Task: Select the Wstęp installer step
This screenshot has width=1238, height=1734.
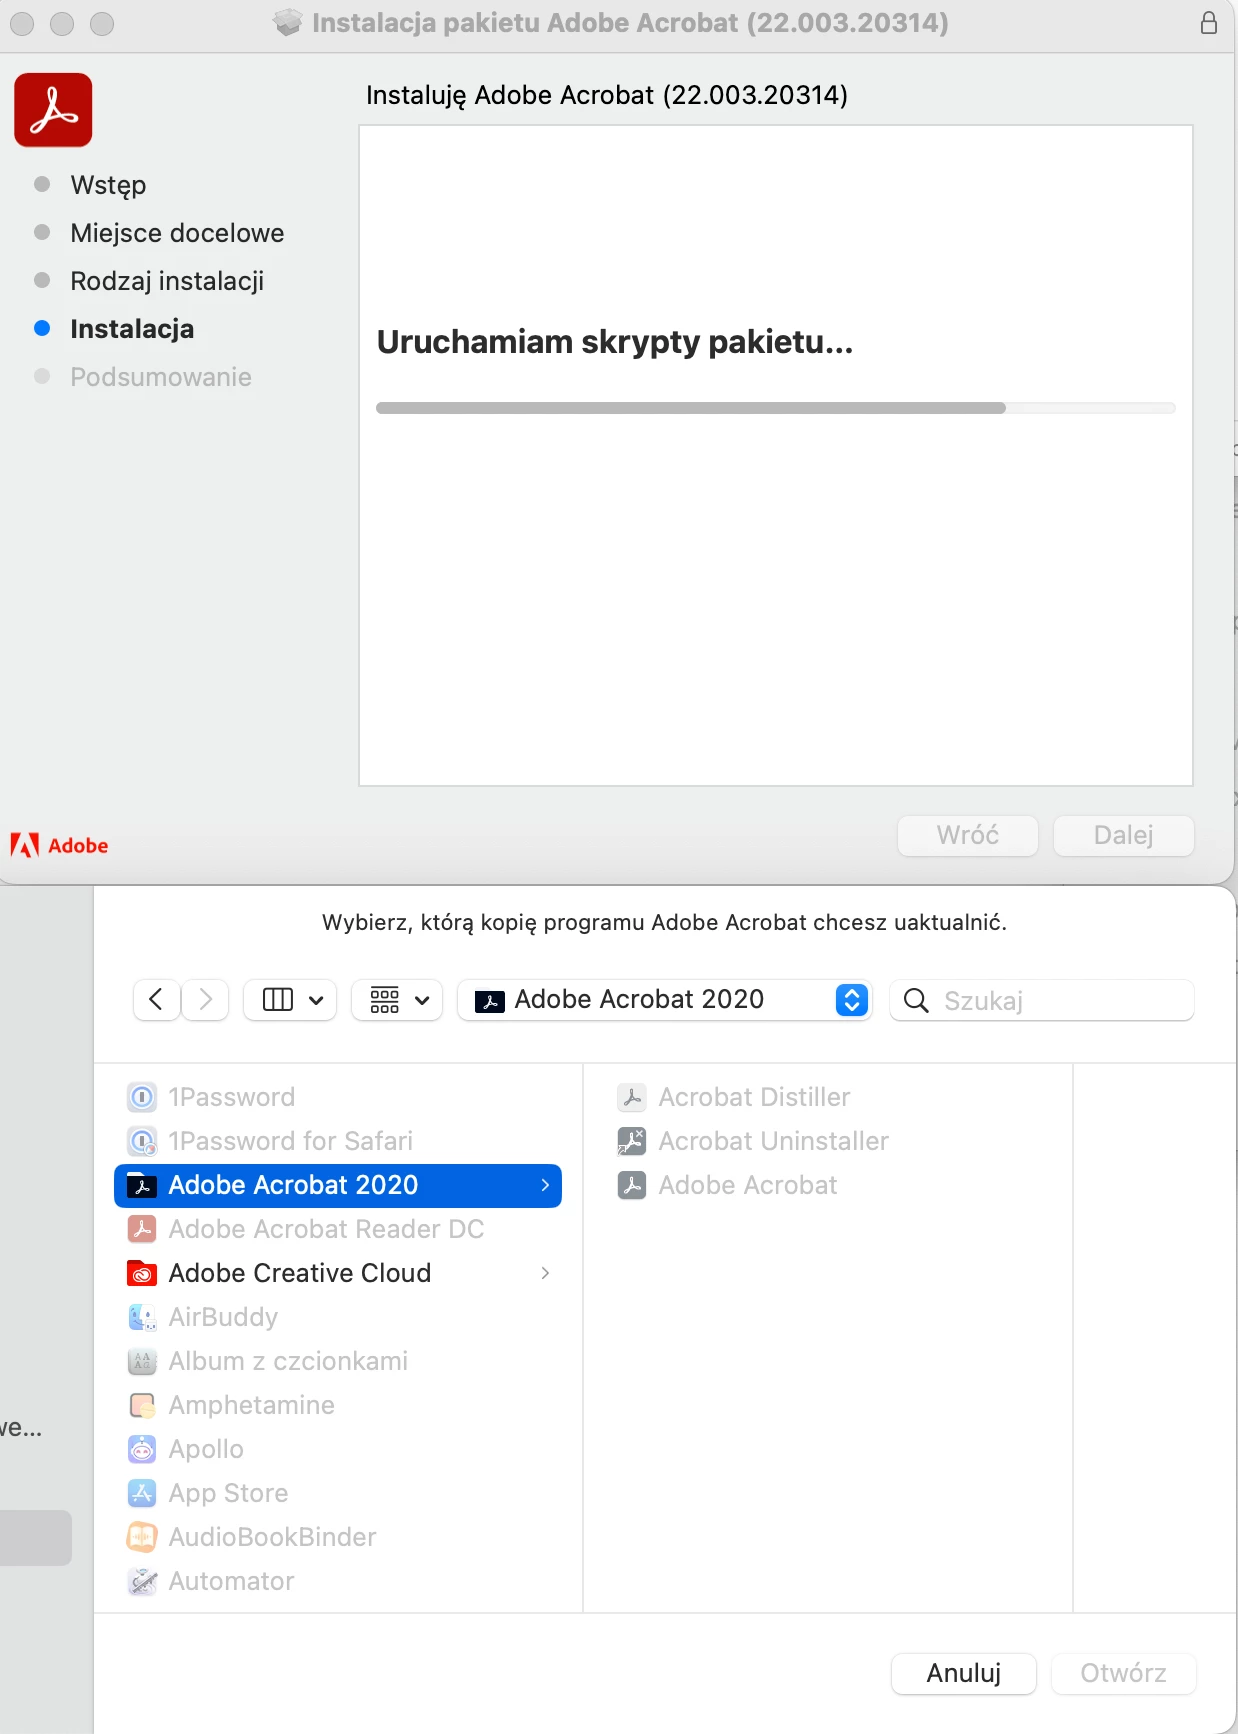Action: tap(108, 185)
